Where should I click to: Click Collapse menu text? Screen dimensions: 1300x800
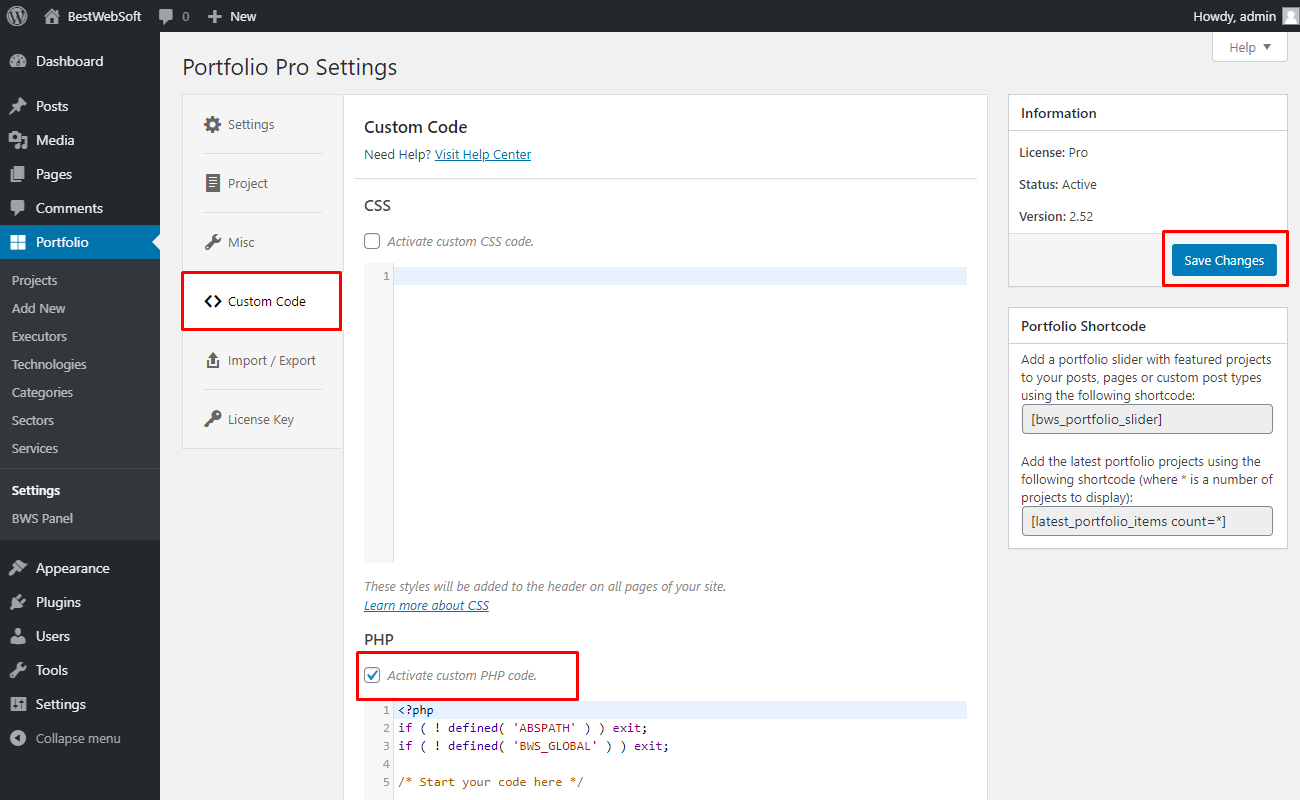[x=78, y=738]
